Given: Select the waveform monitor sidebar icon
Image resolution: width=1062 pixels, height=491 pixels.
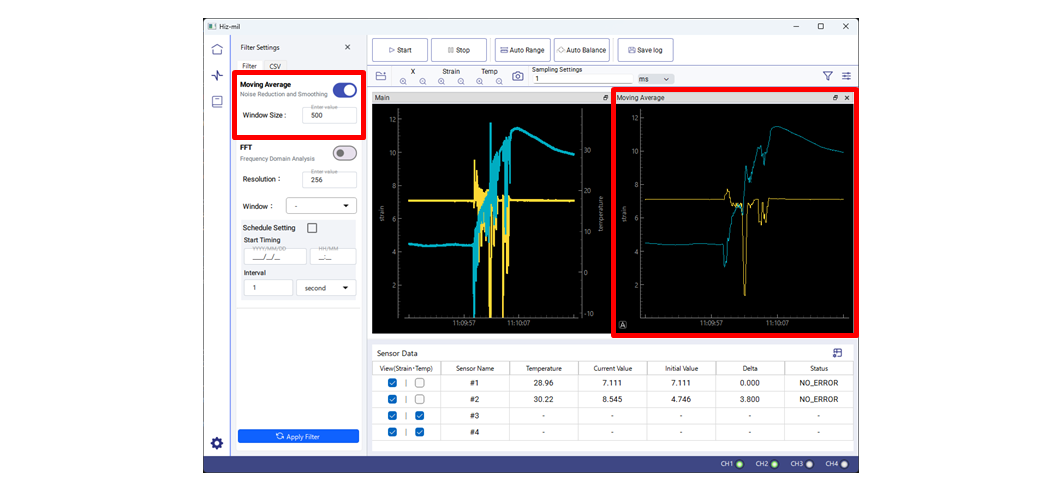Looking at the screenshot, I should click(217, 75).
